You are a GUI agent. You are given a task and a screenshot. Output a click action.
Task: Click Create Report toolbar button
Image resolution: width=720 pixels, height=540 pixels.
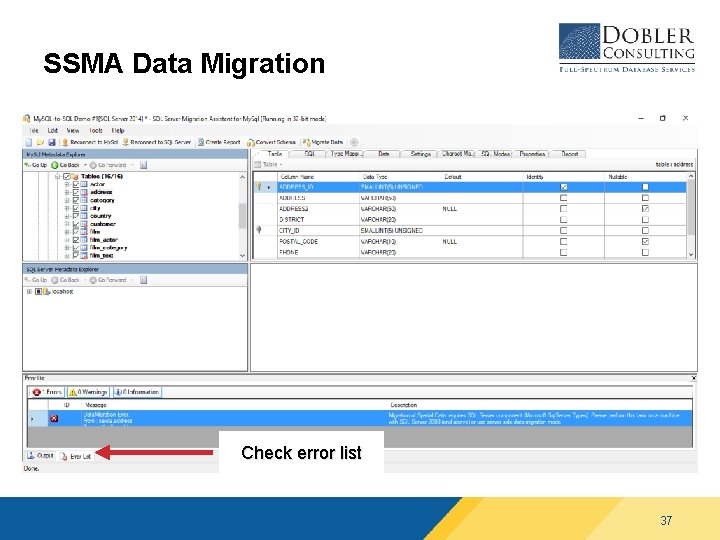[x=219, y=142]
